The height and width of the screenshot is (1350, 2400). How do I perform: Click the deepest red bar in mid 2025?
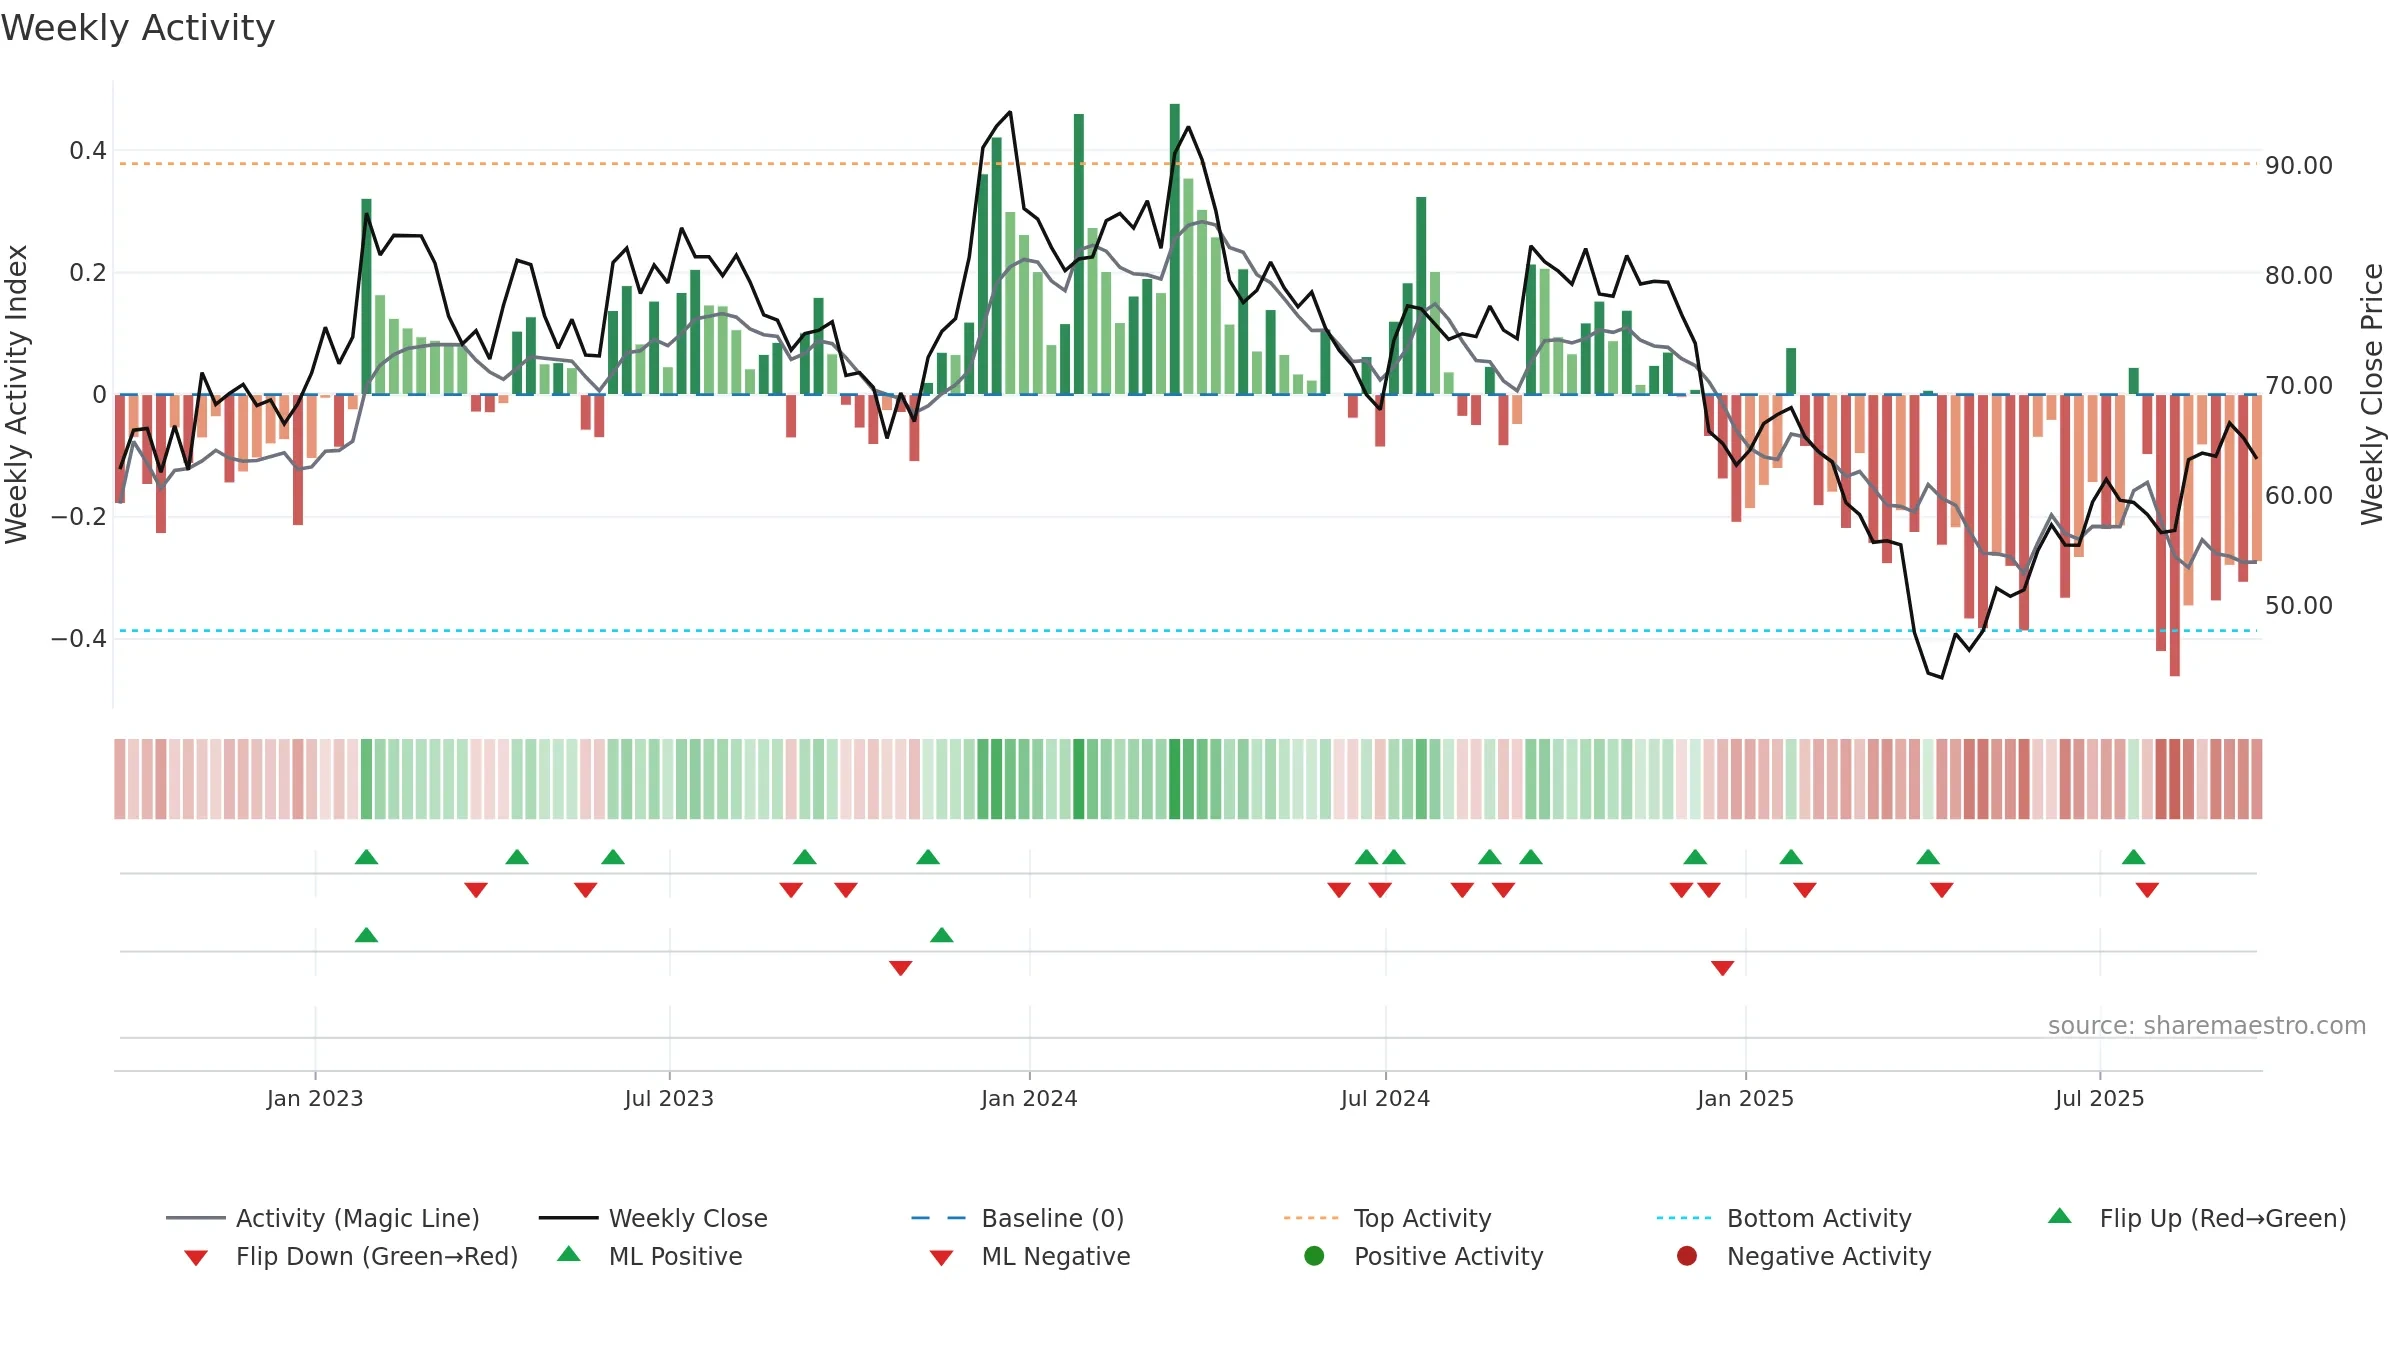2175,535
